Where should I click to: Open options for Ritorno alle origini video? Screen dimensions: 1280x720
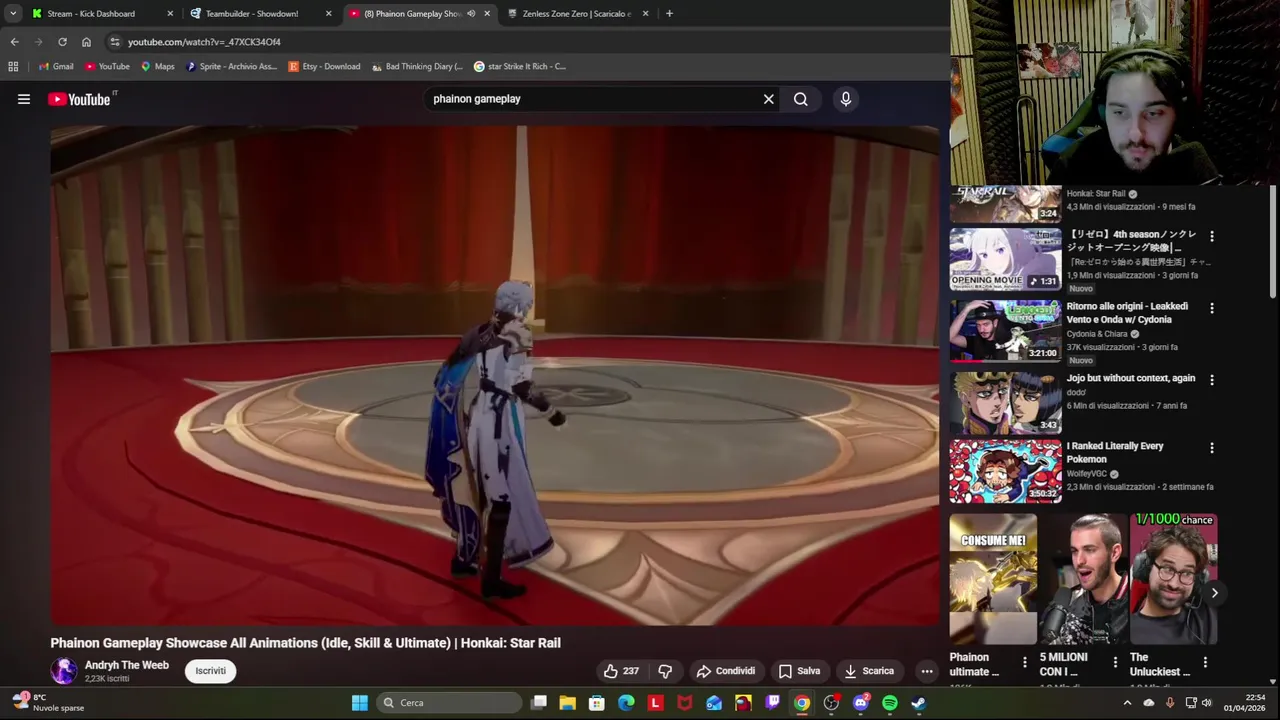pos(1212,308)
